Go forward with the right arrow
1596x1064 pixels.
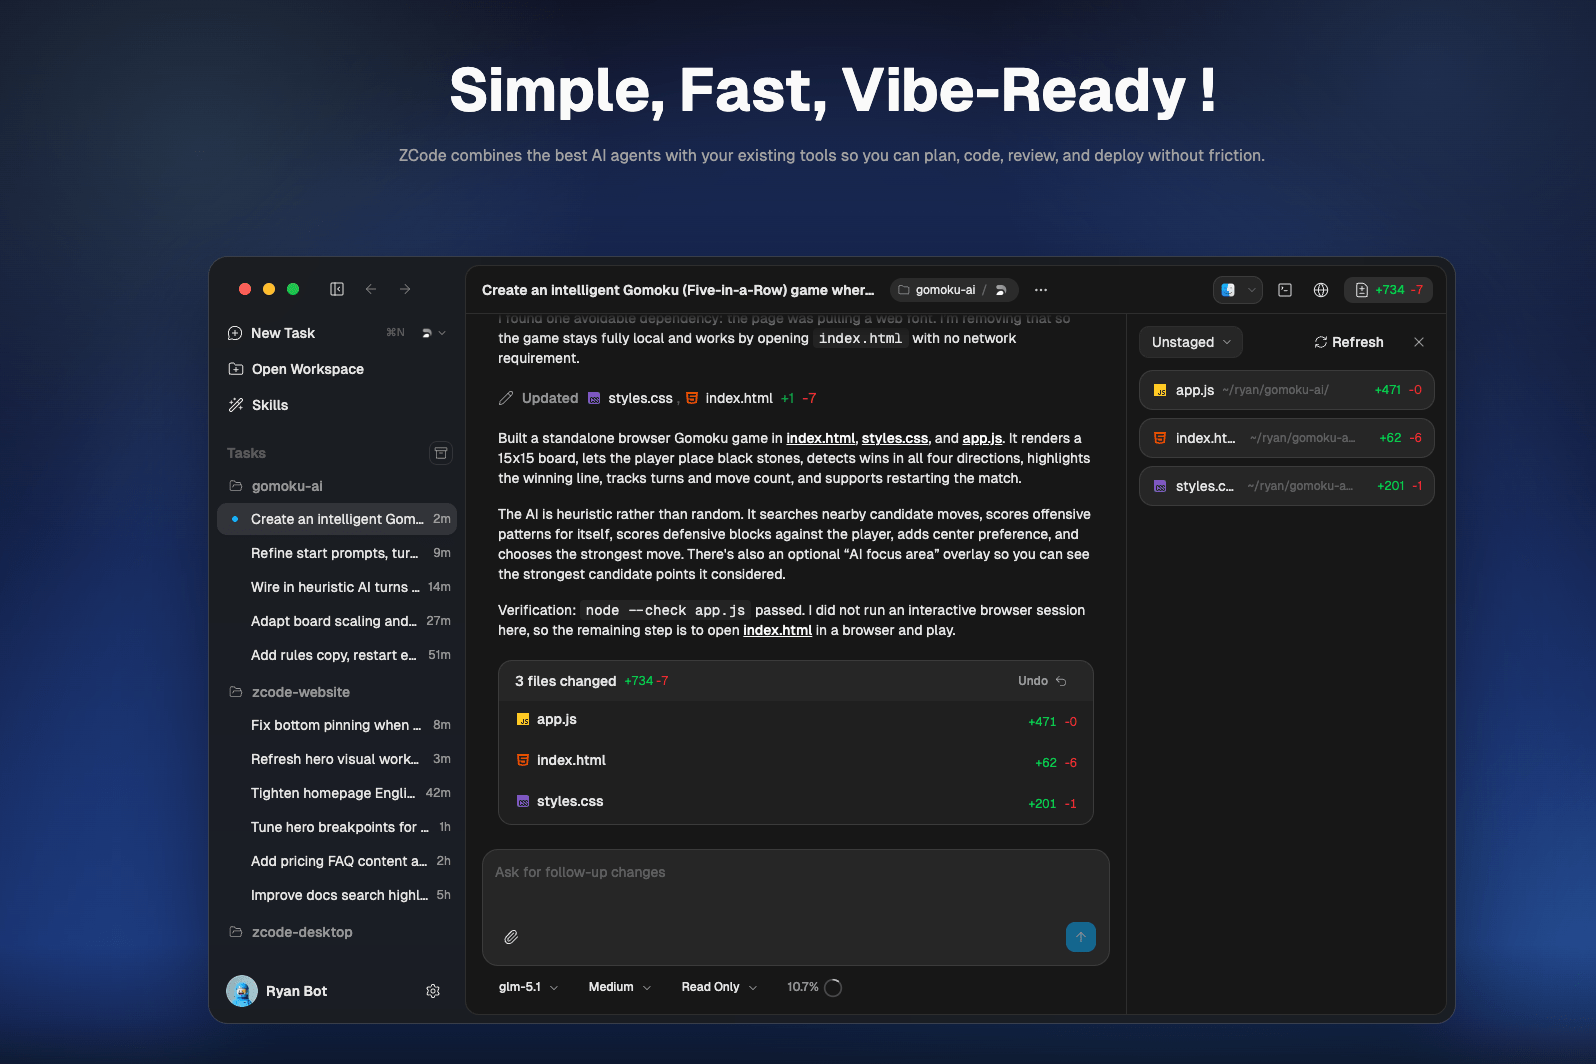[x=405, y=289]
